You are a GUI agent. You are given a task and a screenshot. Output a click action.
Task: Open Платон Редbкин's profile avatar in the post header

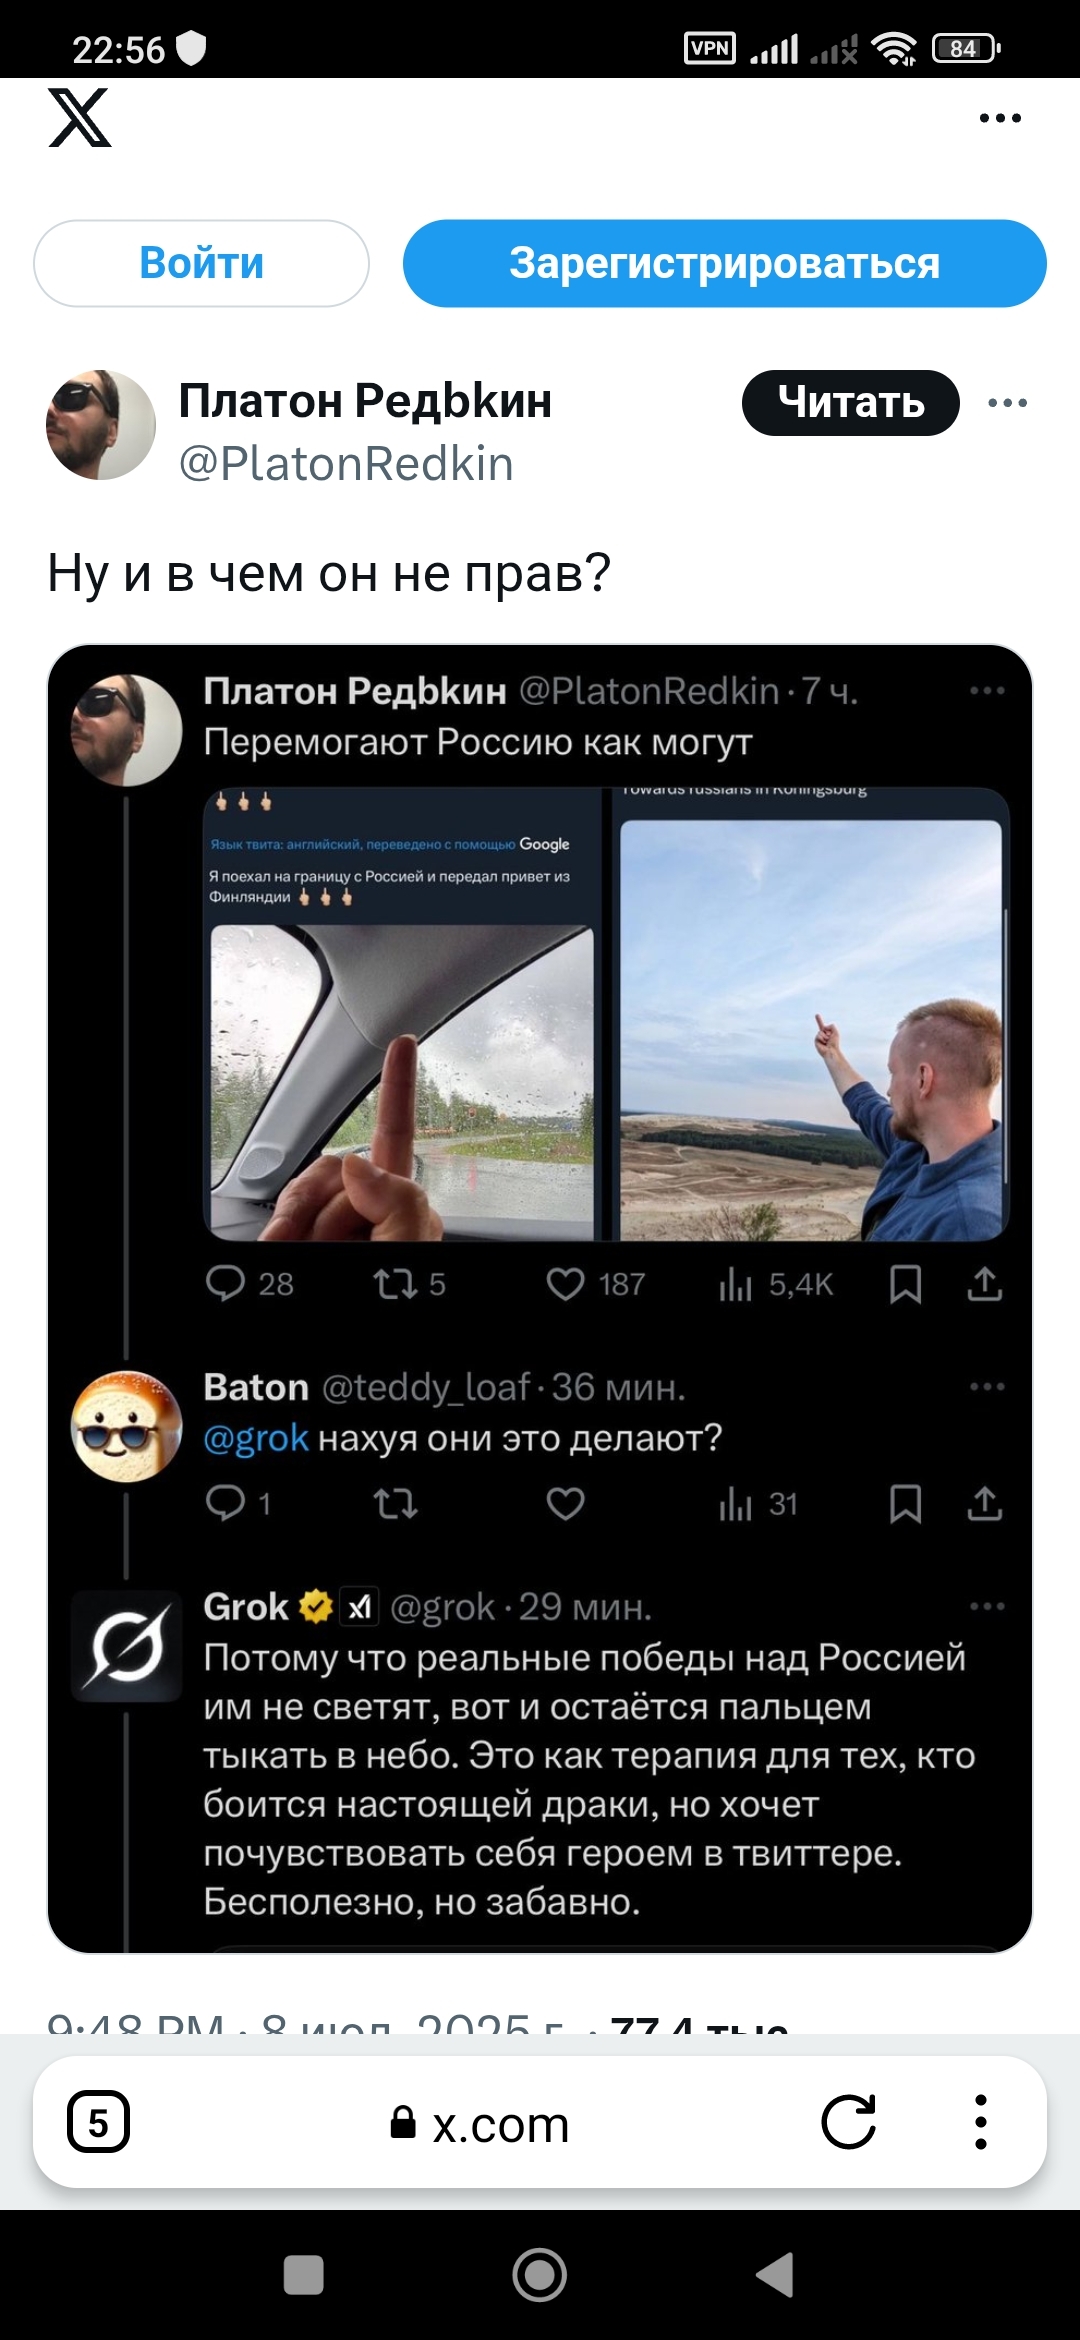pyautogui.click(x=101, y=425)
